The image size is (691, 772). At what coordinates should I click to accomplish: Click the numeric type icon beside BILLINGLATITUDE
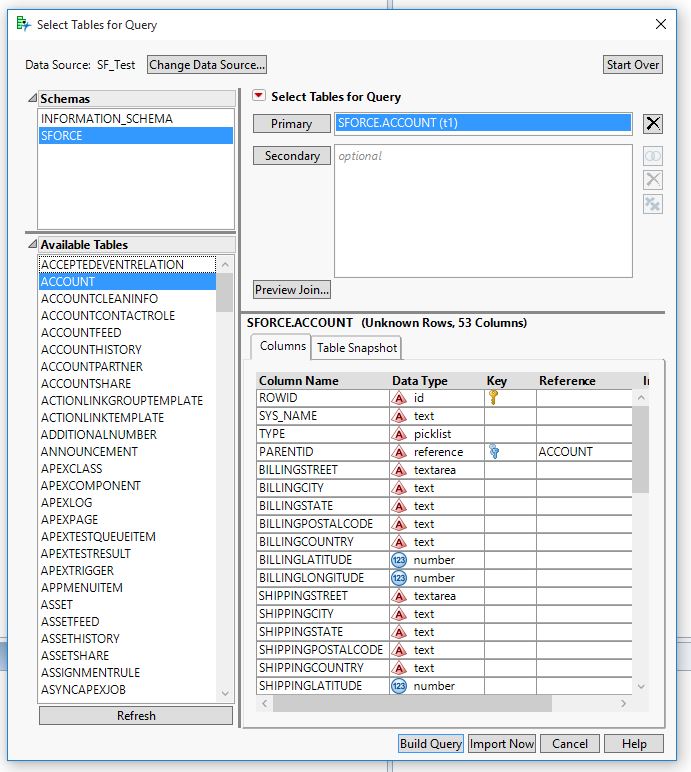pyautogui.click(x=399, y=560)
